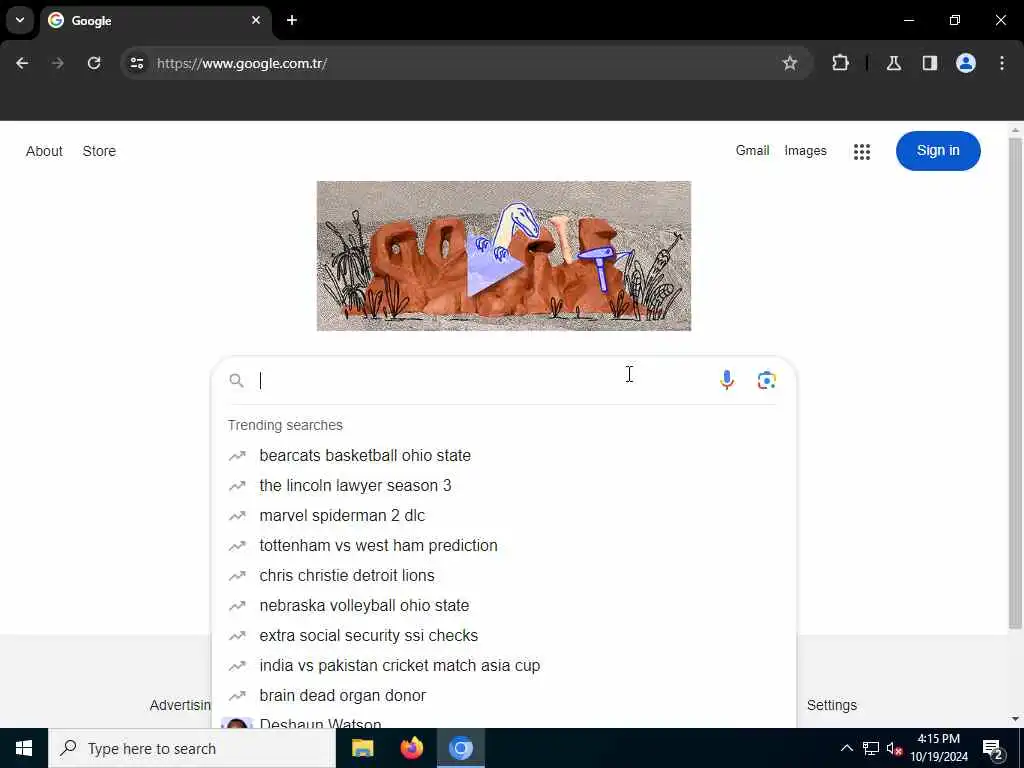Select the Google browser tab
1024x768 pixels.
pos(155,20)
